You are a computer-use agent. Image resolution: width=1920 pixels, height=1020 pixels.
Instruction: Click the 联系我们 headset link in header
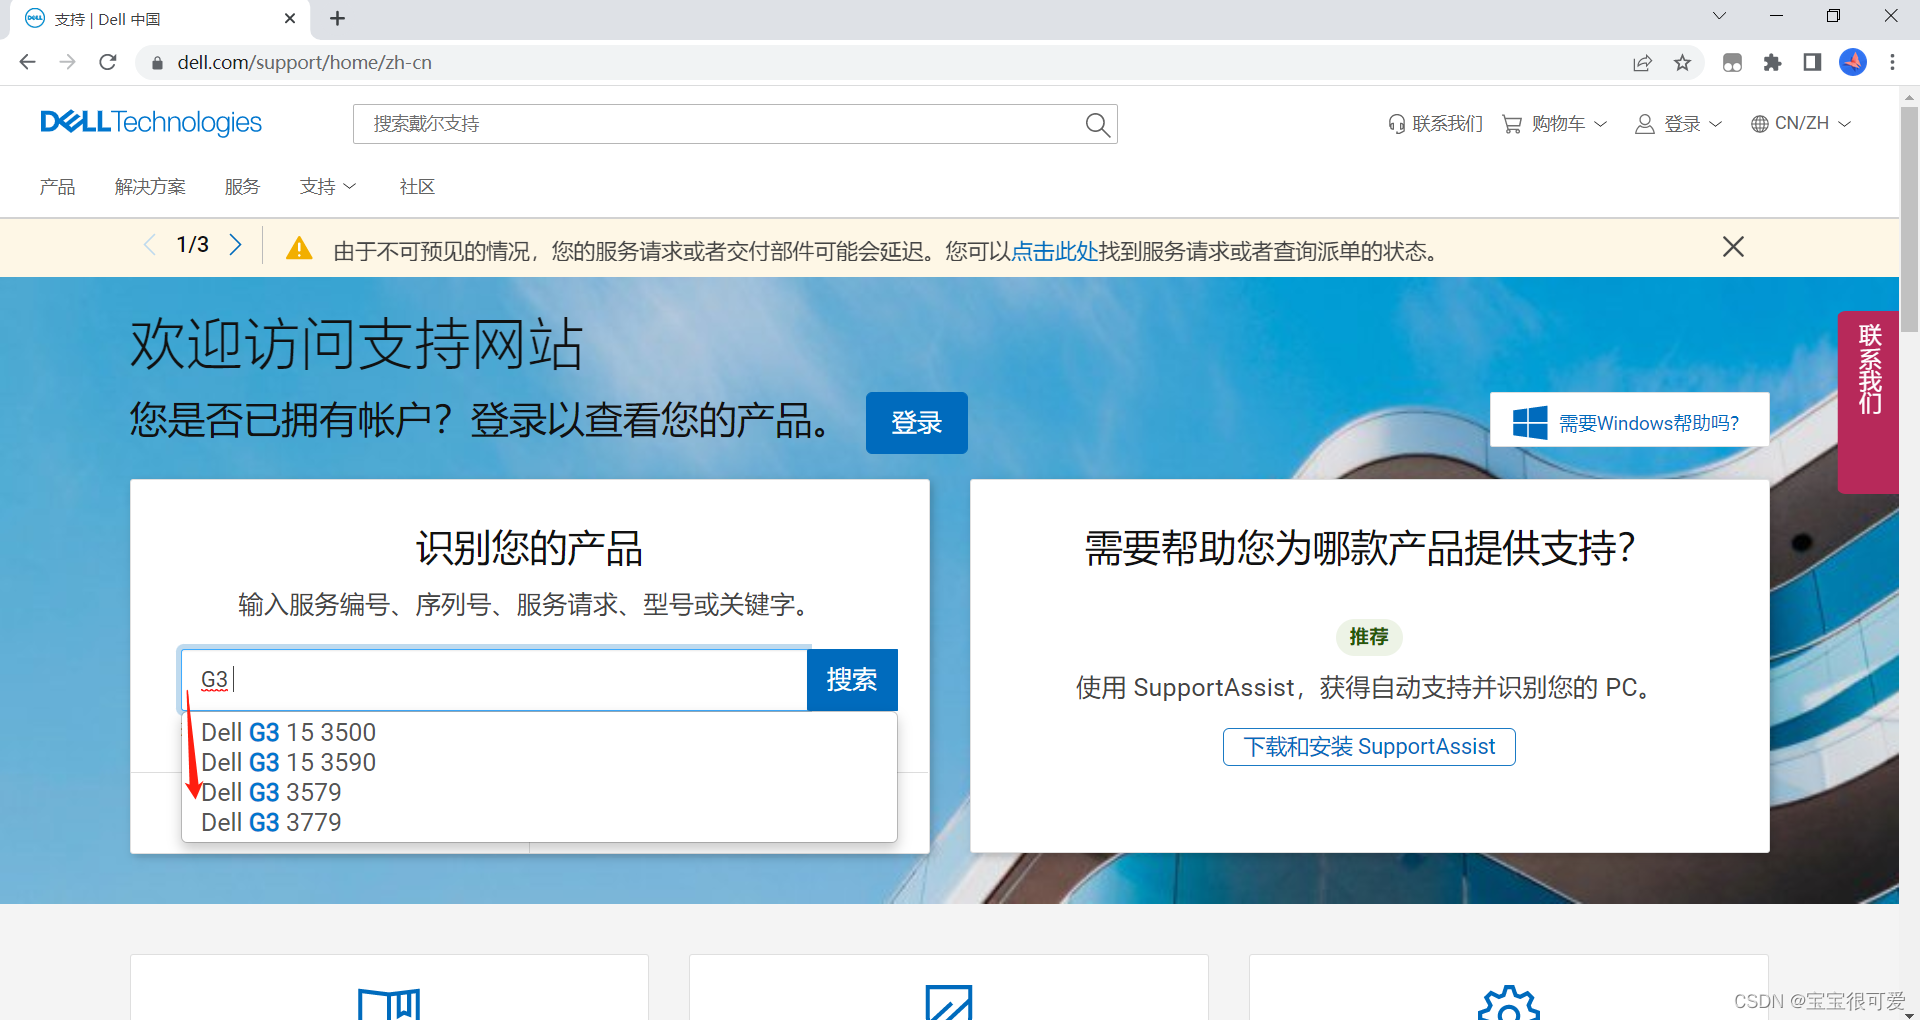click(x=1435, y=123)
